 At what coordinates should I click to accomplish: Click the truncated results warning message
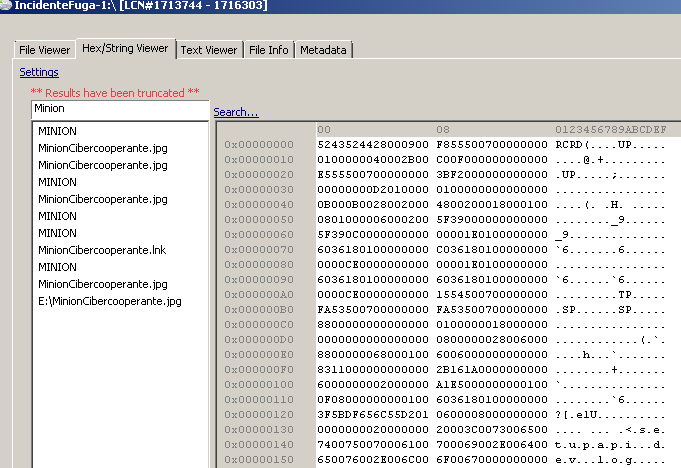point(115,93)
